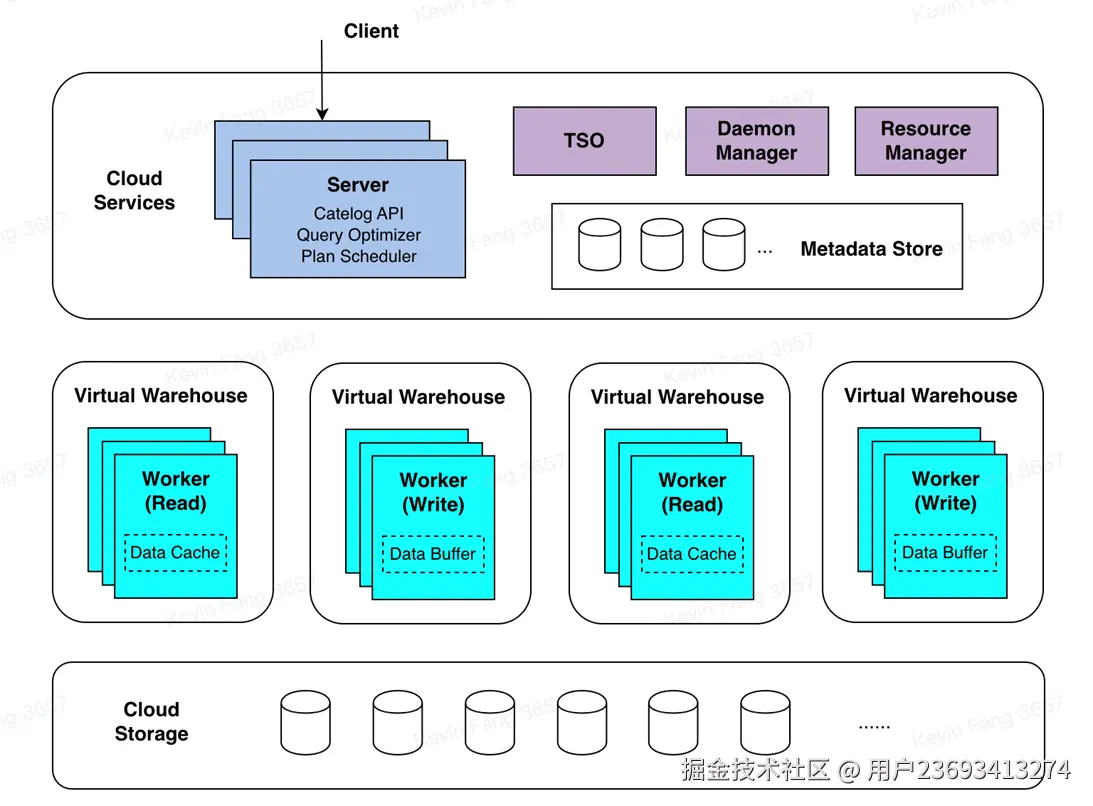The height and width of the screenshot is (806, 1093).
Task: Click a Metadata Store database cylinder
Action: 599,245
